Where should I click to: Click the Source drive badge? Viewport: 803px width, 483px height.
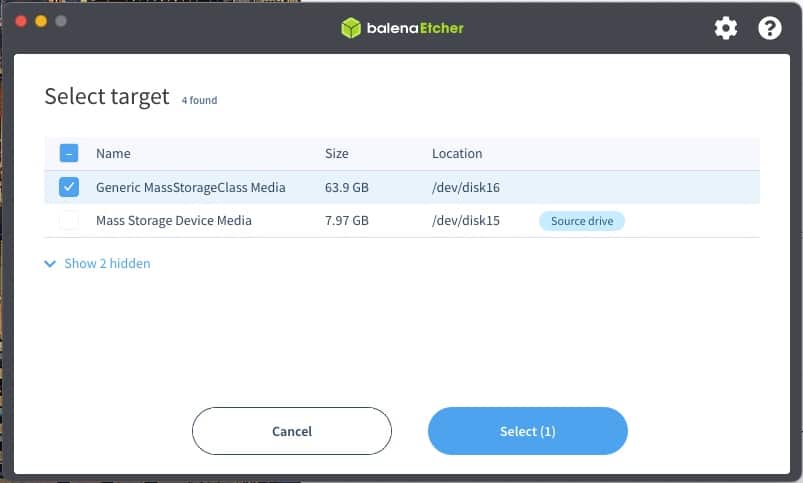coord(582,221)
